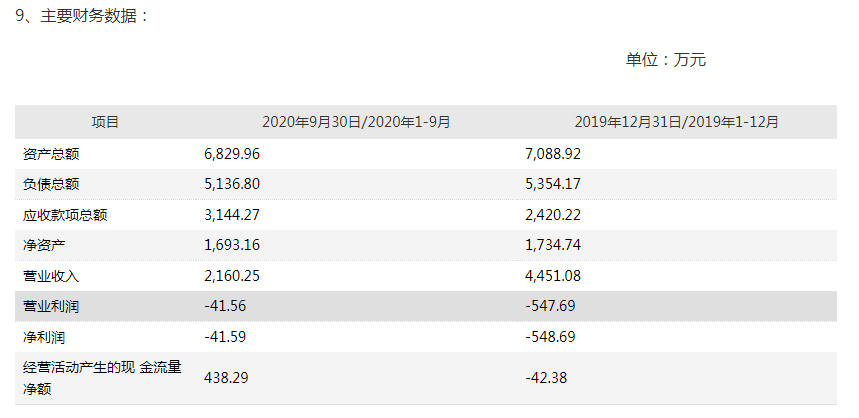This screenshot has height=418, width=859.
Task: Select the 2020年9月30日/2020年1-9月 column header
Action: point(356,122)
